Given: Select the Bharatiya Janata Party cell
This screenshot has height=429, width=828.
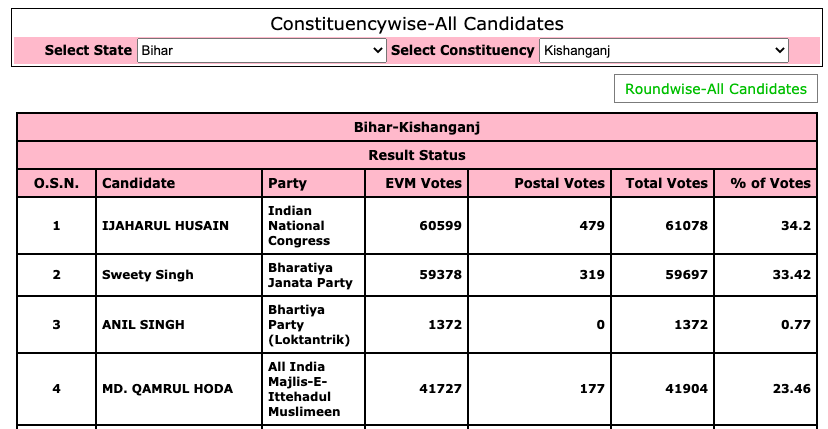Looking at the screenshot, I should pos(310,275).
